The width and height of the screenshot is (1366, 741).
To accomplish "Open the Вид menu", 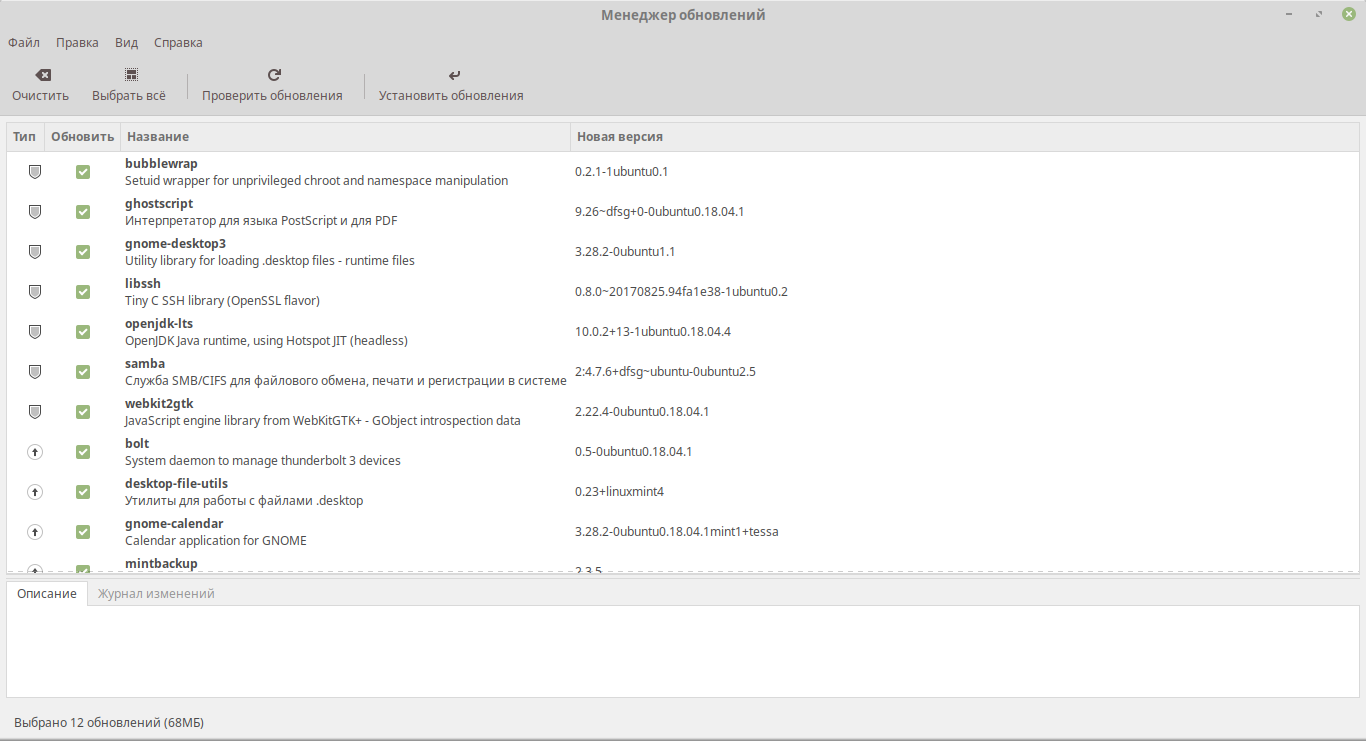I will pos(126,42).
